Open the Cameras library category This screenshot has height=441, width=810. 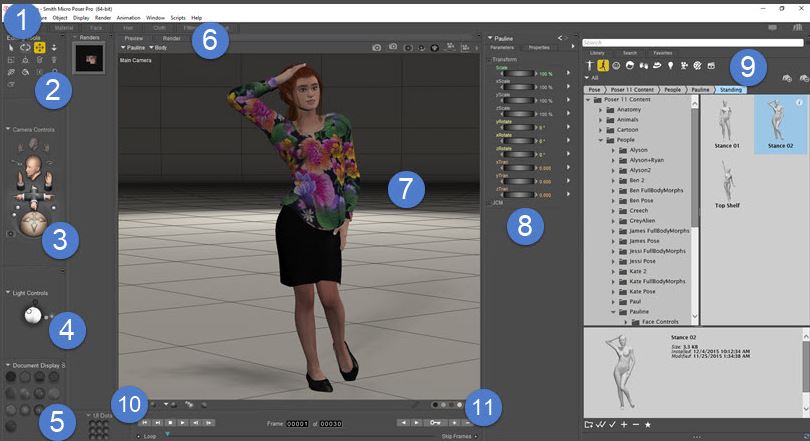click(x=684, y=66)
